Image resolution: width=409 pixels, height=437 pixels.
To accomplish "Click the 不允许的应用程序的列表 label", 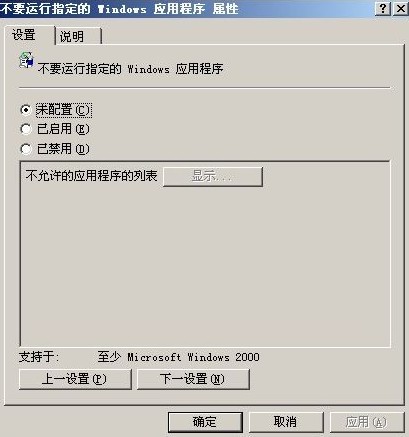I will [x=91, y=176].
